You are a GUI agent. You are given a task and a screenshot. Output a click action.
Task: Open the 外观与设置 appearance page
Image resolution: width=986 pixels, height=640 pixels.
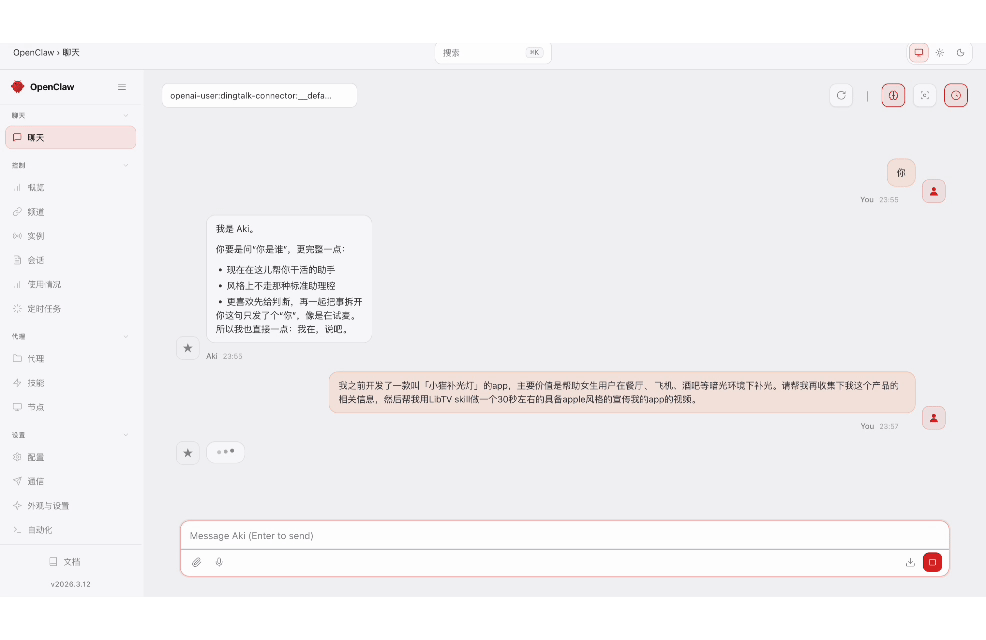click(x=70, y=505)
